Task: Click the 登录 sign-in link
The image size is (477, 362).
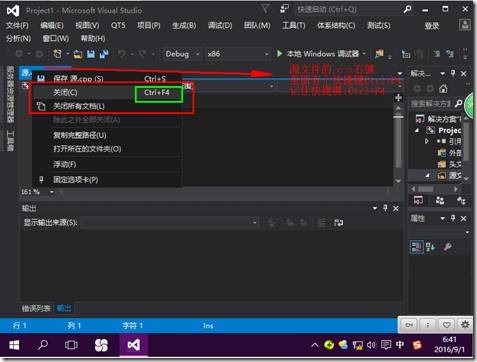Action: point(432,26)
